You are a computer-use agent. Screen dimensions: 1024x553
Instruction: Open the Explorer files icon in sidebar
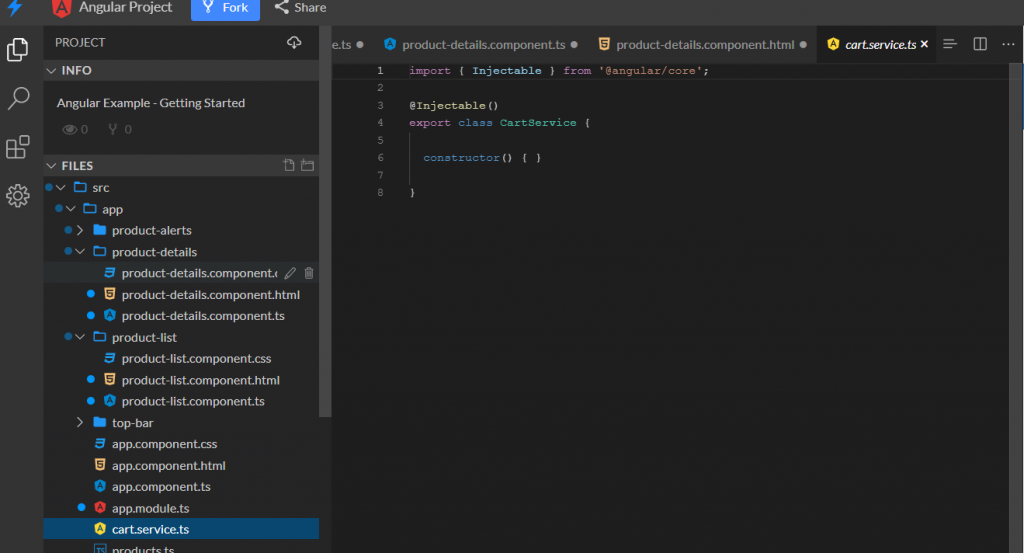tap(18, 50)
